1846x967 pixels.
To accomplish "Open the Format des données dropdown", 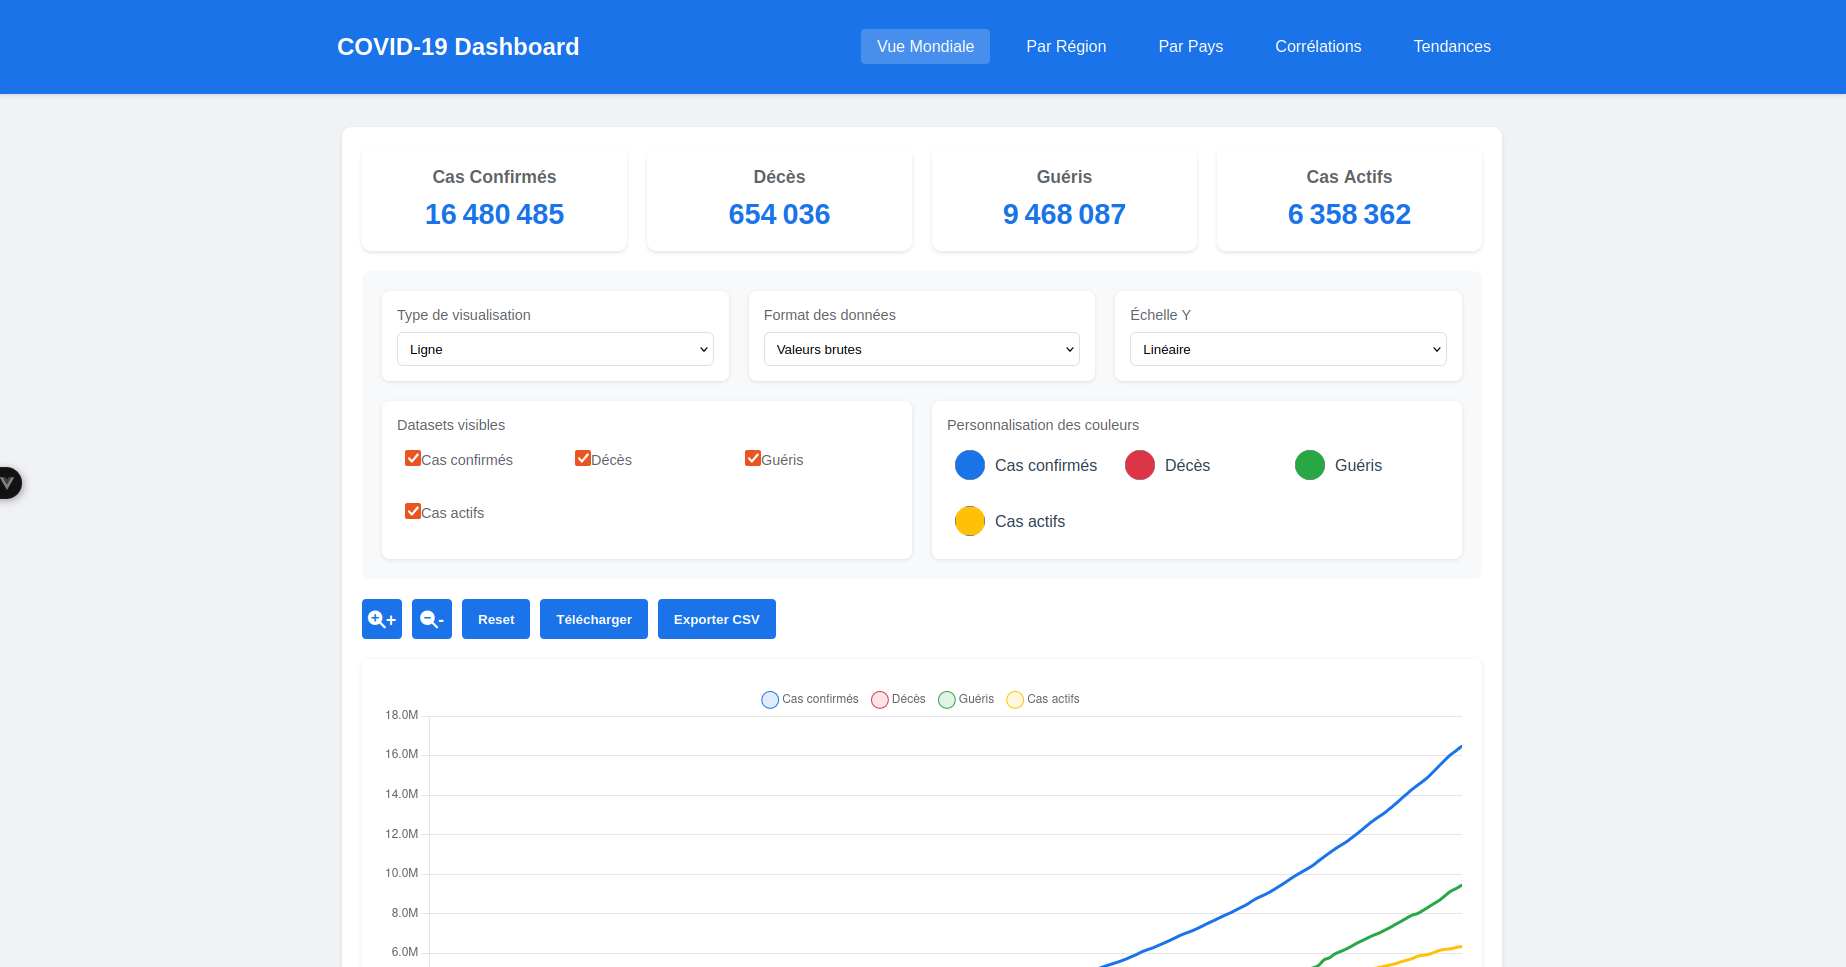I will click(922, 349).
